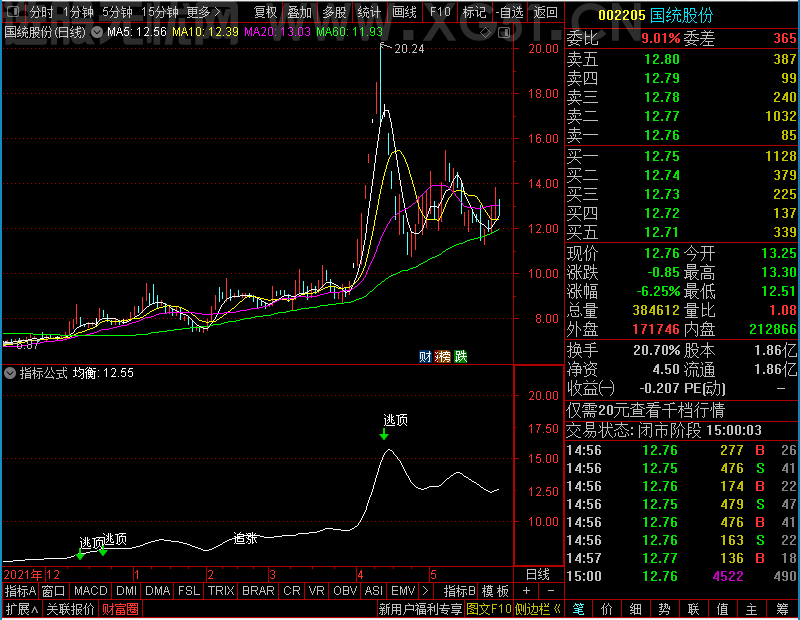Select 价 price tab
The image size is (800, 620).
pyautogui.click(x=607, y=609)
